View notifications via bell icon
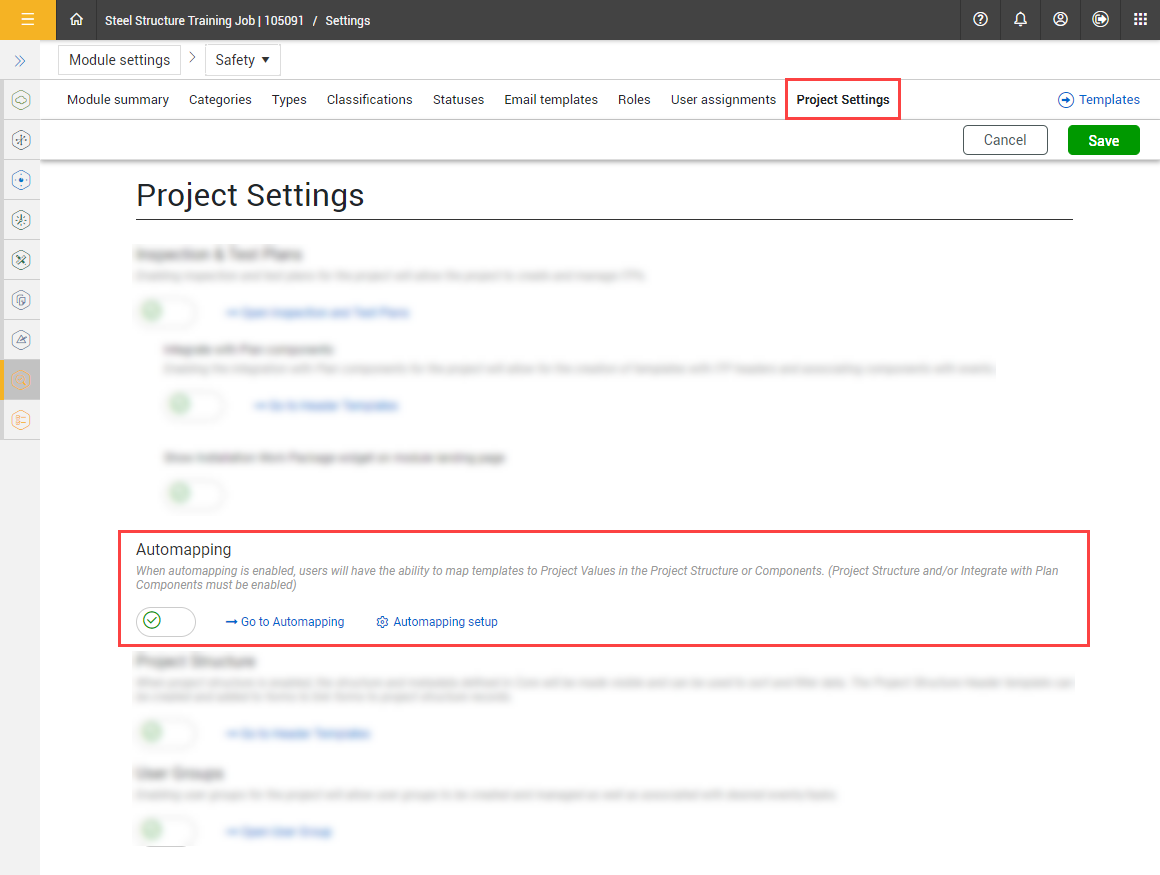This screenshot has width=1160, height=875. pos(1020,20)
